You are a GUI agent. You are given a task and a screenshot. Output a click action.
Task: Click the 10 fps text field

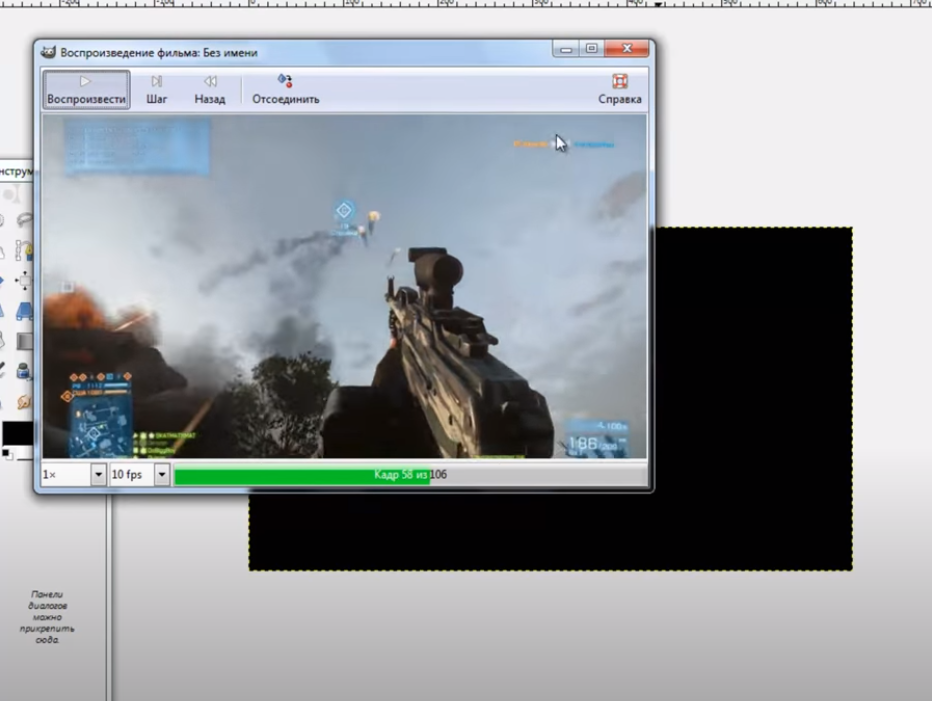point(132,474)
